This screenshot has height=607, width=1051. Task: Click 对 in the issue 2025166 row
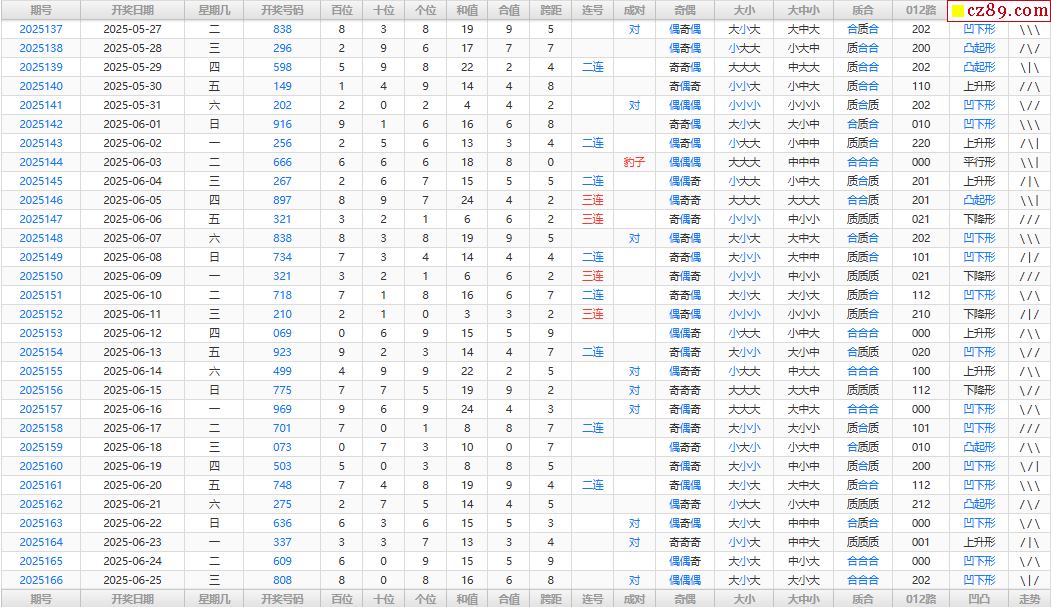click(634, 580)
